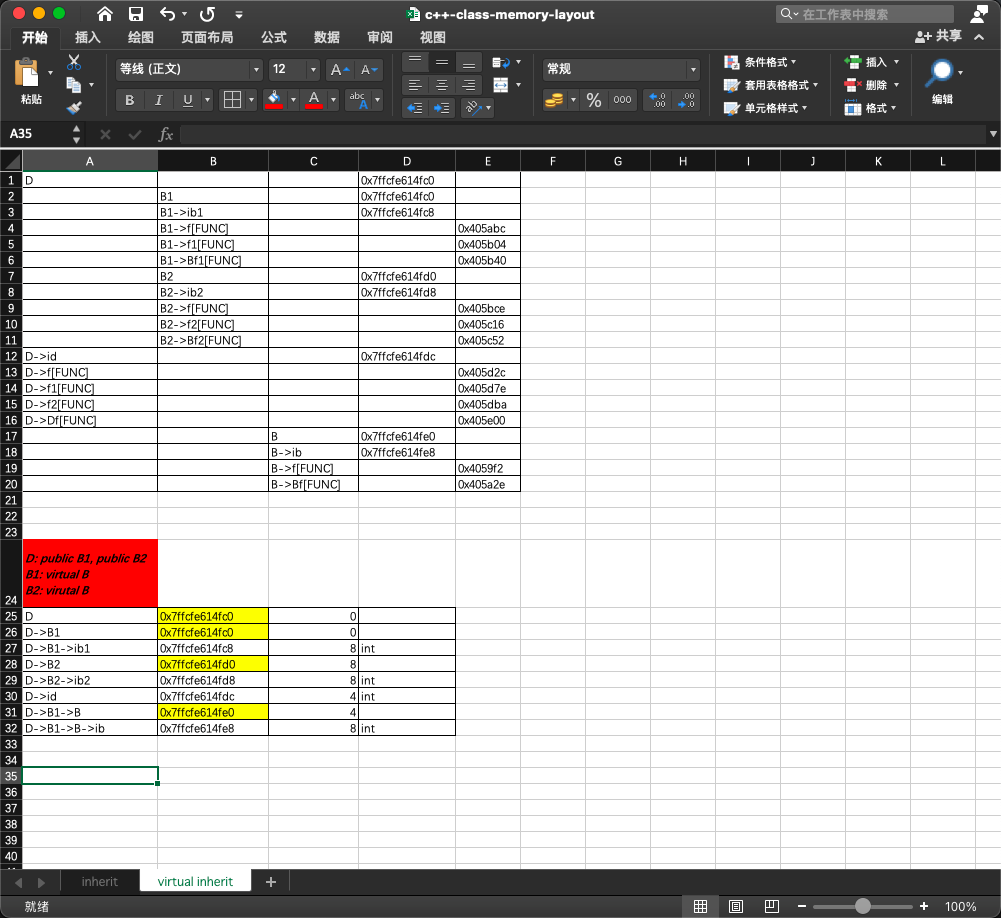Click the Increase Indent icon
Screen dimensions: 1001x918
tap(442, 108)
